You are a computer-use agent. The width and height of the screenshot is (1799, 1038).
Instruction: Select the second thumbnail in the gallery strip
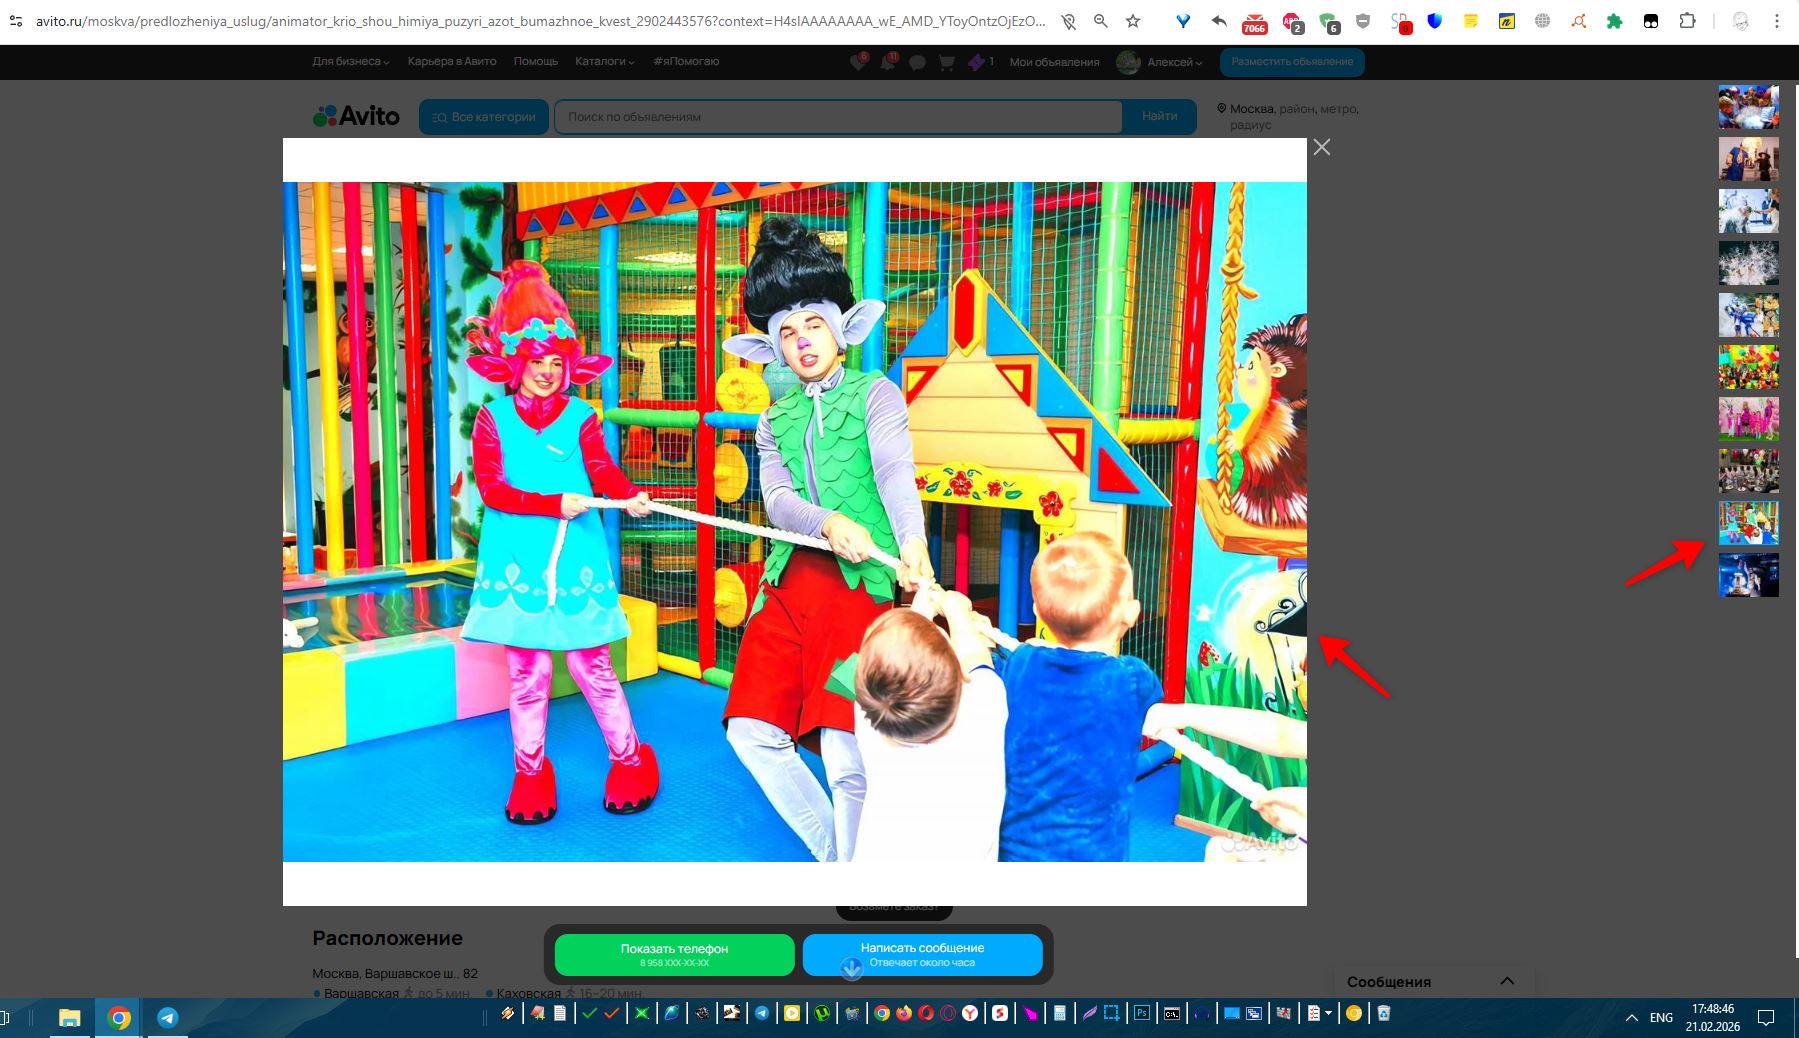point(1748,159)
